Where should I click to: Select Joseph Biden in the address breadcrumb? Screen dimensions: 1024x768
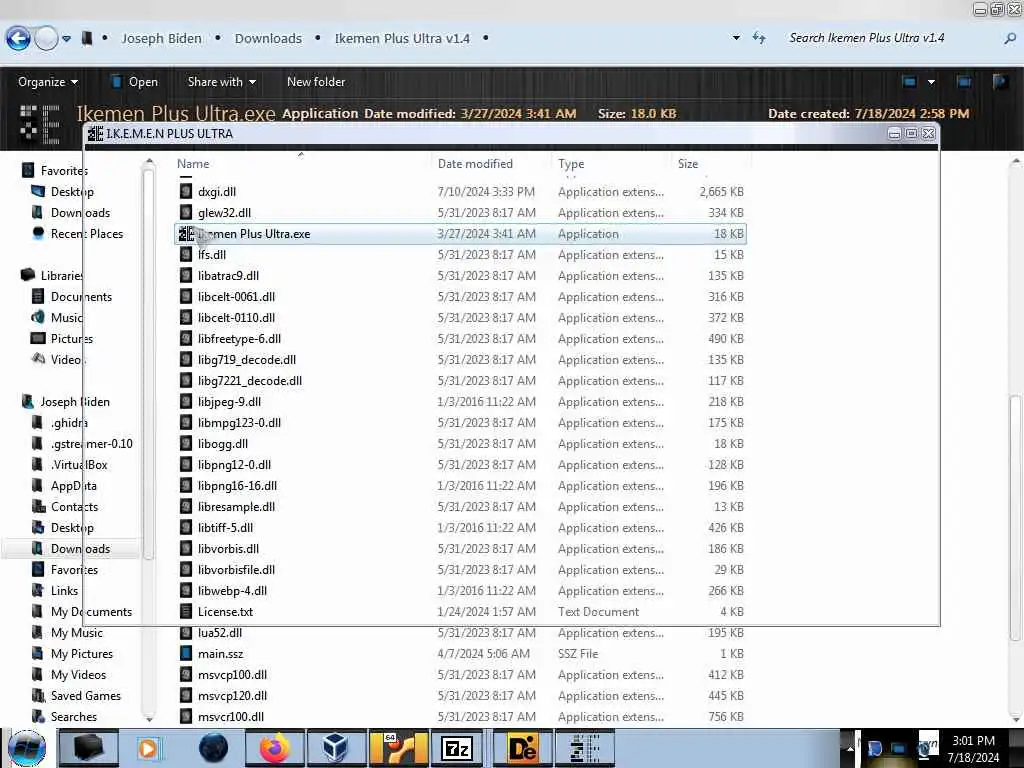[x=161, y=39]
